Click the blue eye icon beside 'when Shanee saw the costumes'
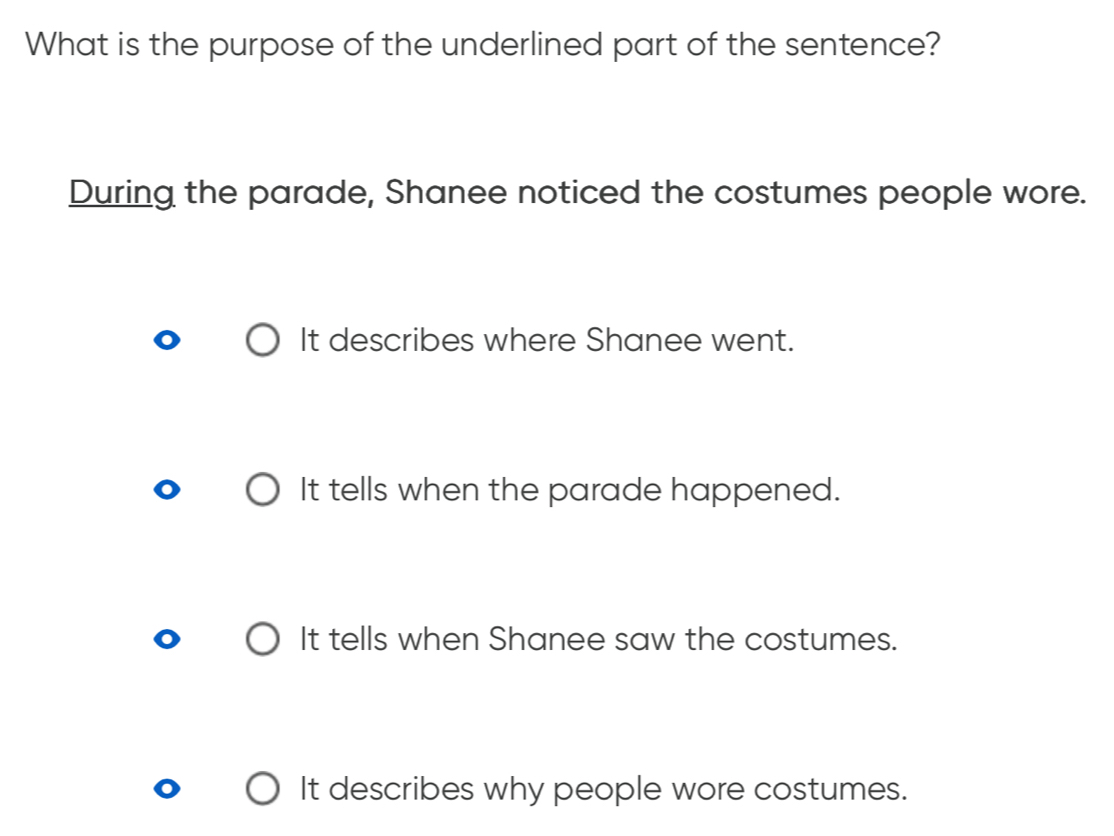Image resolution: width=1114 pixels, height=836 pixels. (x=167, y=639)
